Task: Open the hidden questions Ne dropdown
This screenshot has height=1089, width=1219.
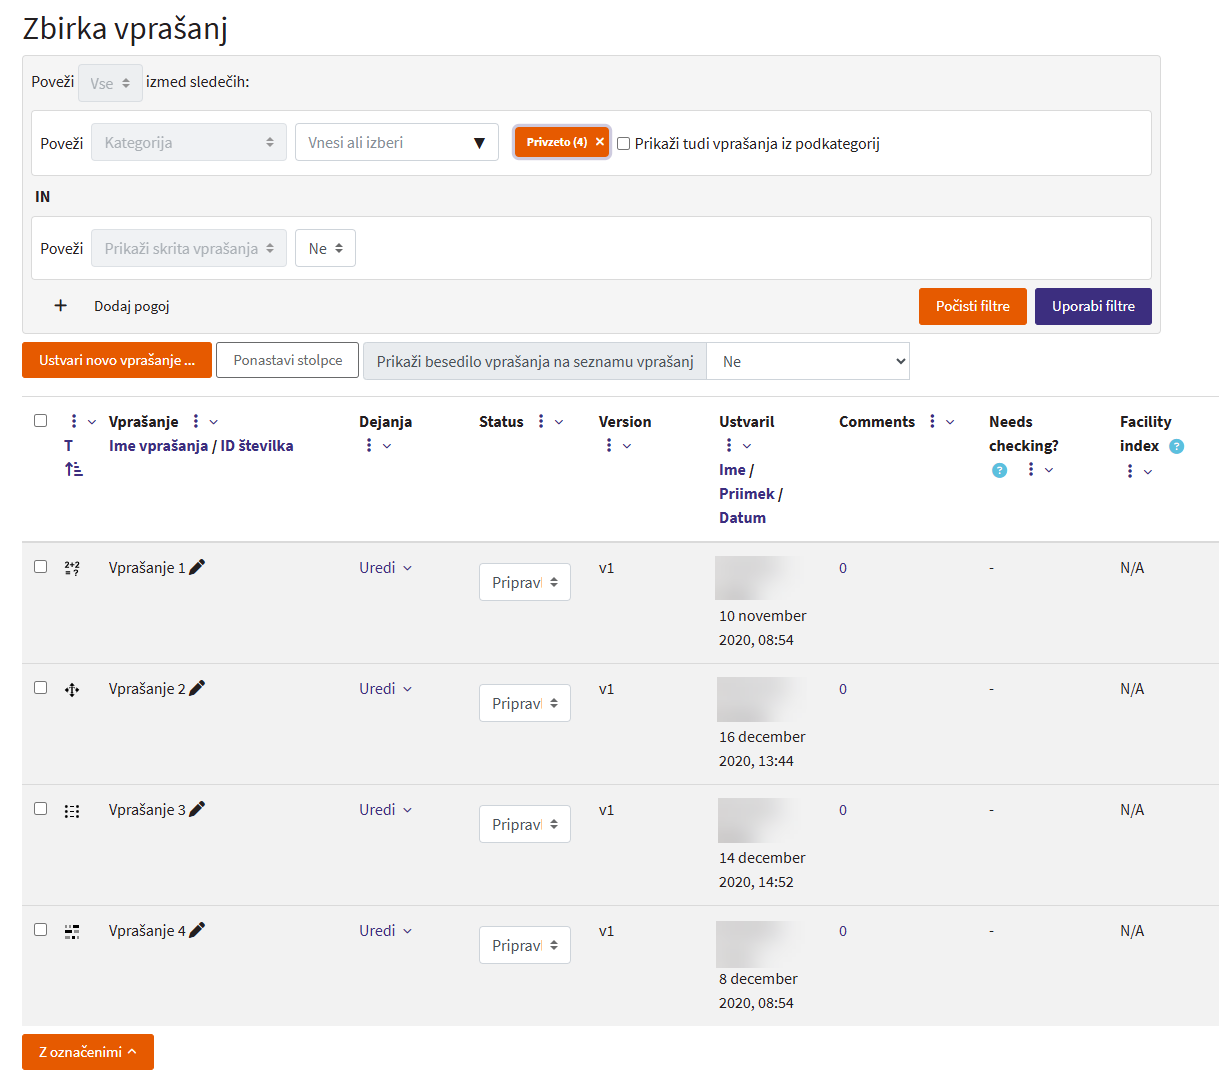Action: click(x=325, y=248)
